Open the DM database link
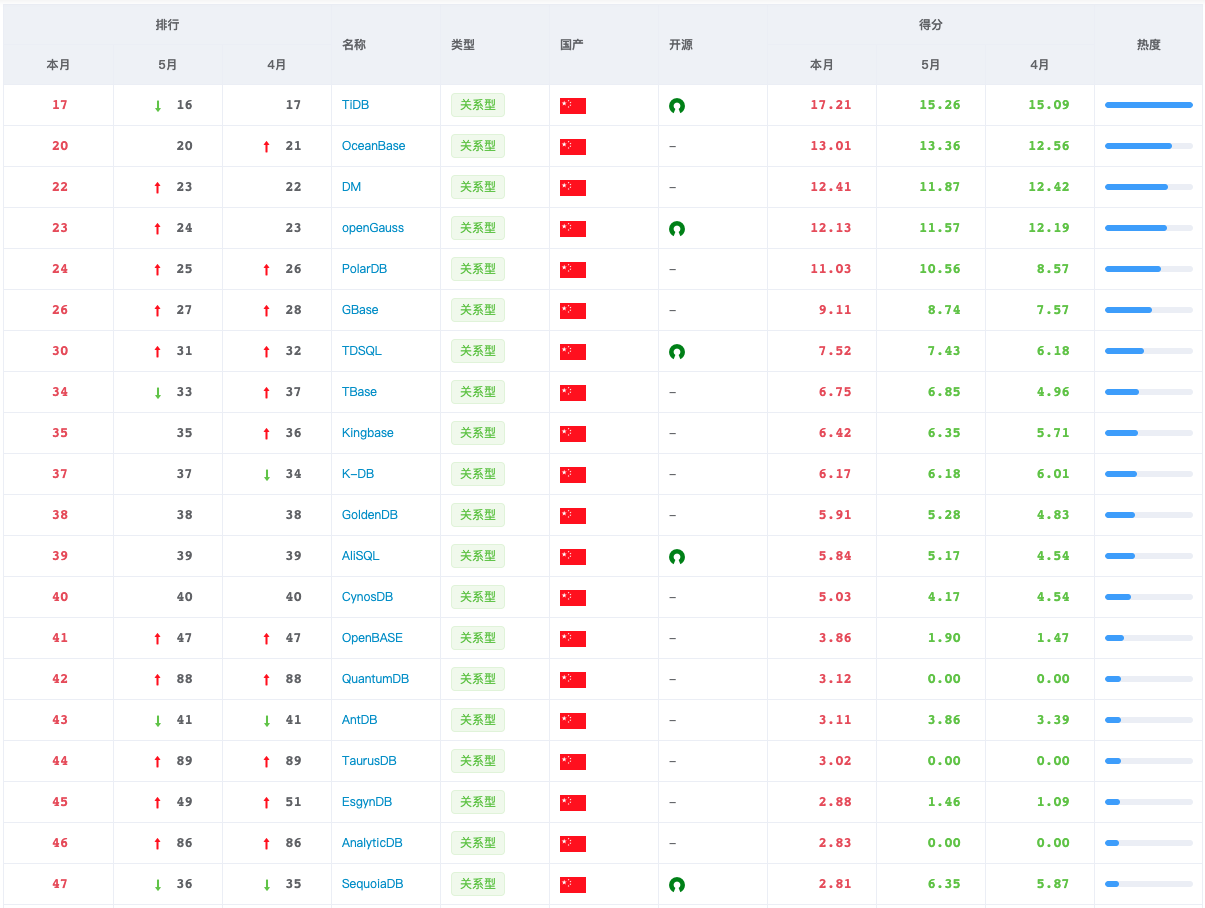 (x=352, y=187)
